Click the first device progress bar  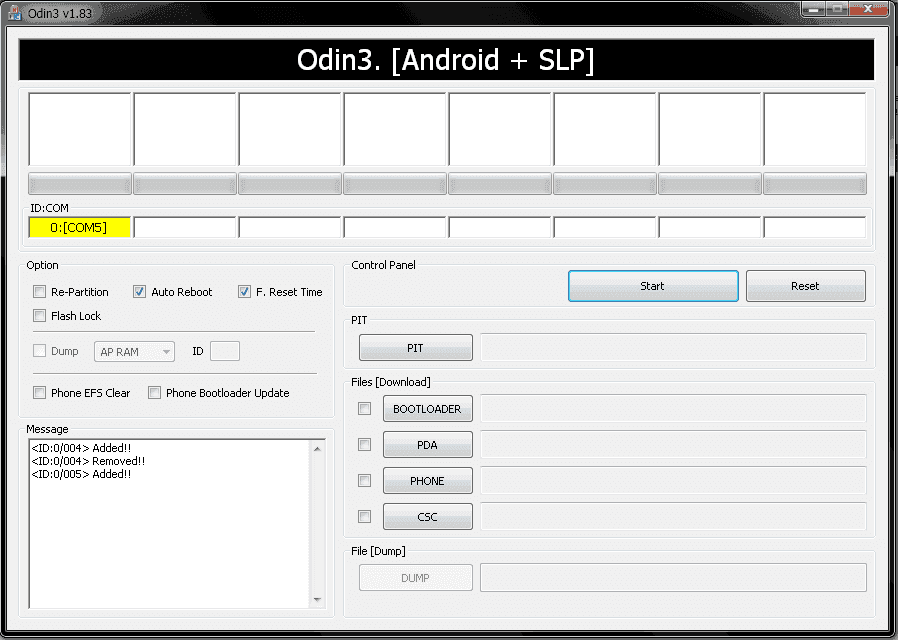click(80, 184)
